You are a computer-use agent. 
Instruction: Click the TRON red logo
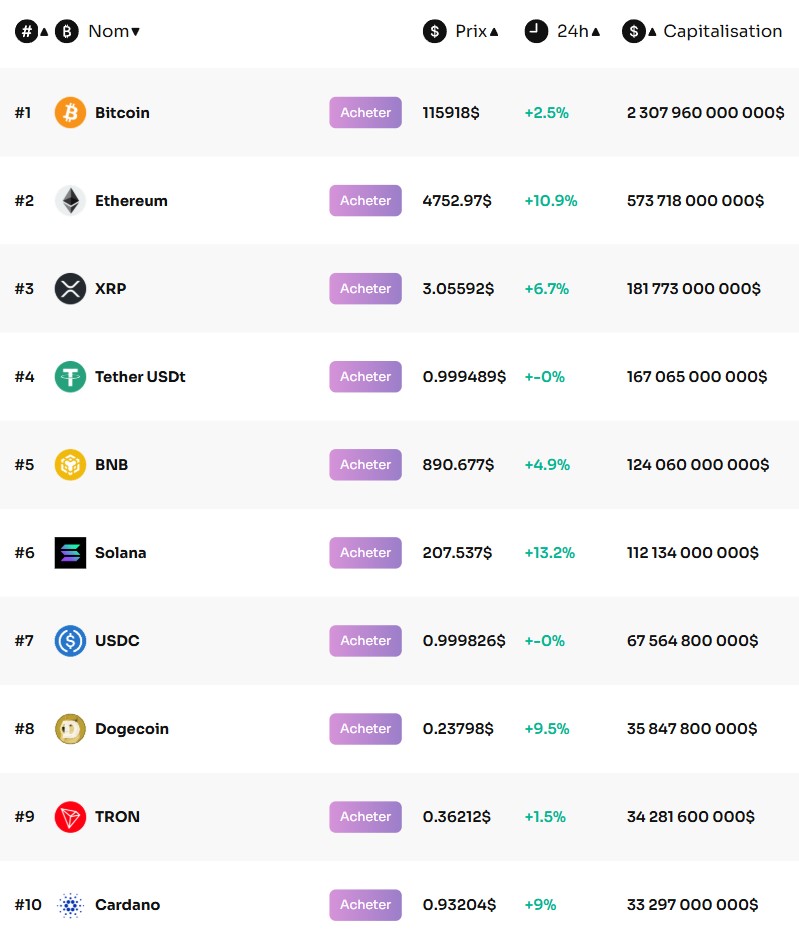point(69,817)
